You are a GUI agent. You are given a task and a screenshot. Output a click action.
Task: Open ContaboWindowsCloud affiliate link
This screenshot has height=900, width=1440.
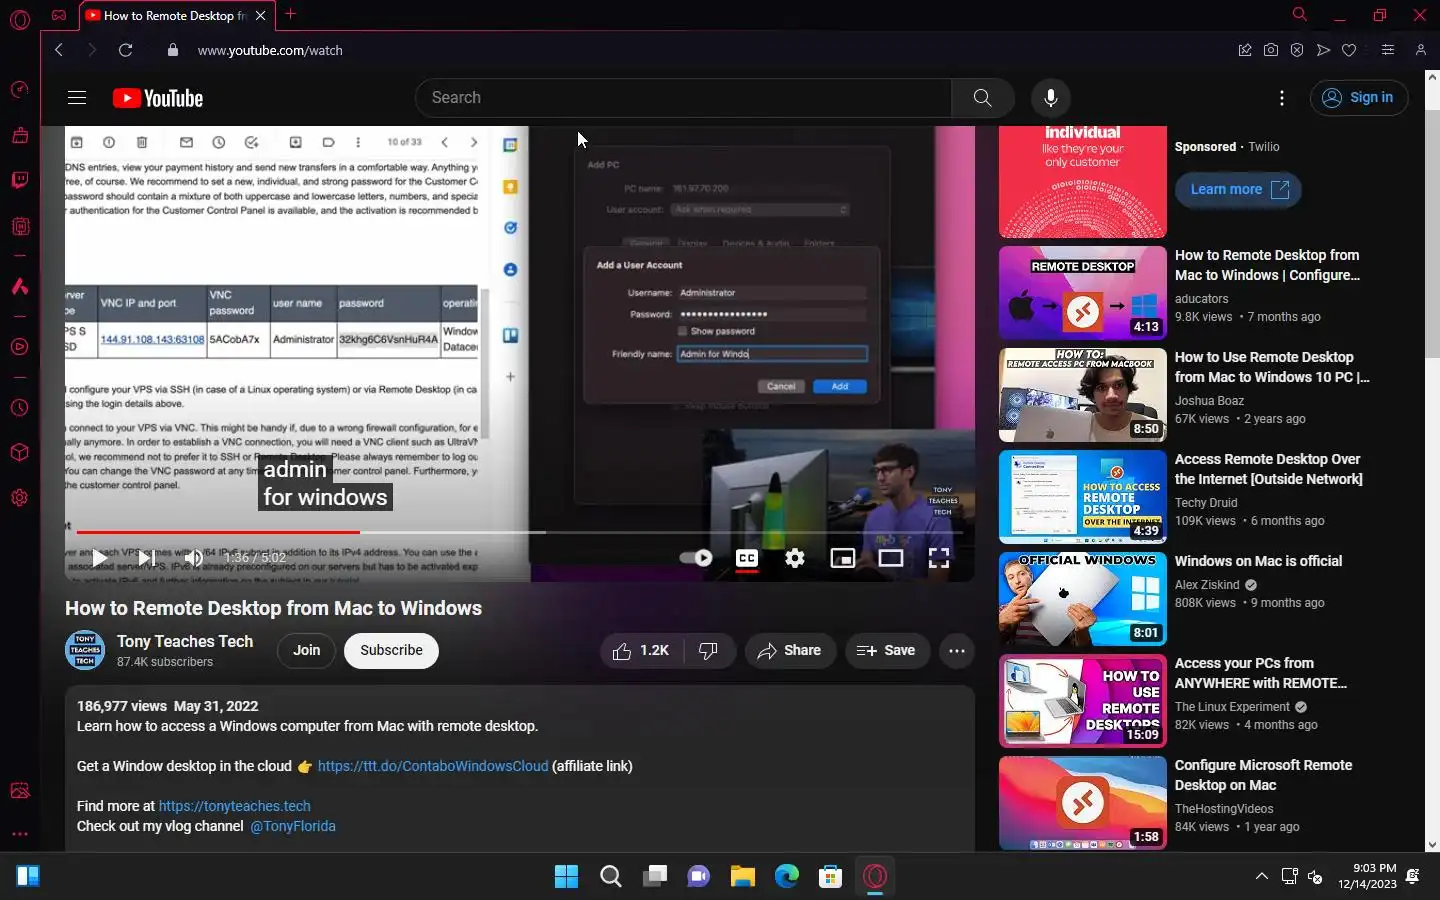[433, 766]
